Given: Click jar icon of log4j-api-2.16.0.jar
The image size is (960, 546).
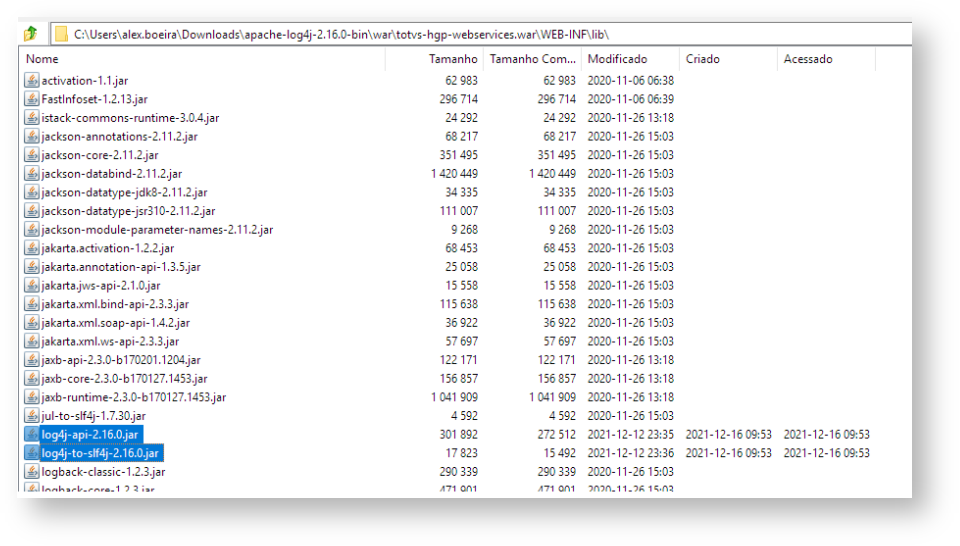Looking at the screenshot, I should (x=32, y=435).
